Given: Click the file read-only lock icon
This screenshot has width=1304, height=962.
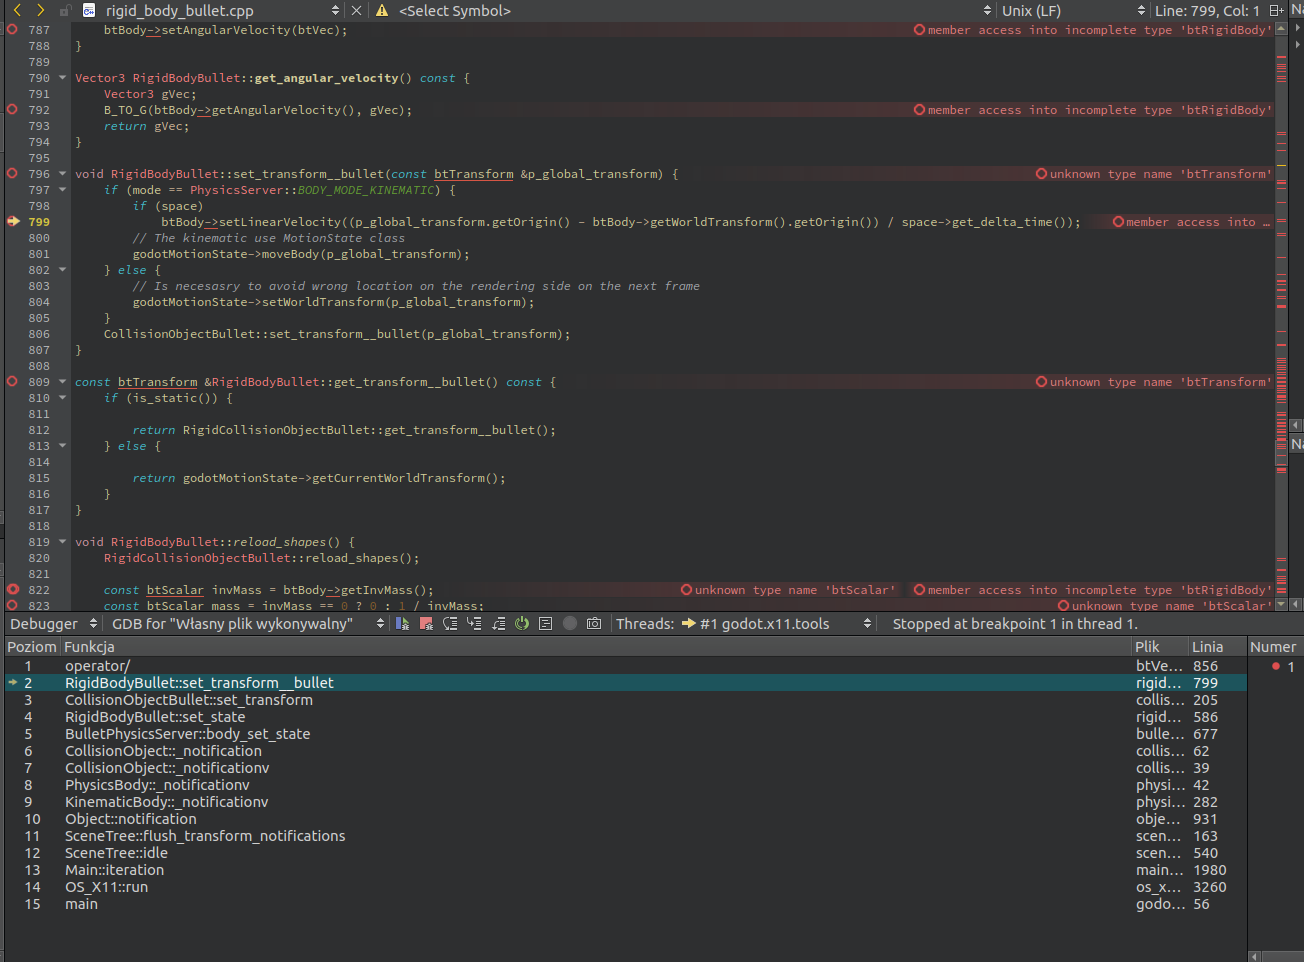Looking at the screenshot, I should point(64,11).
